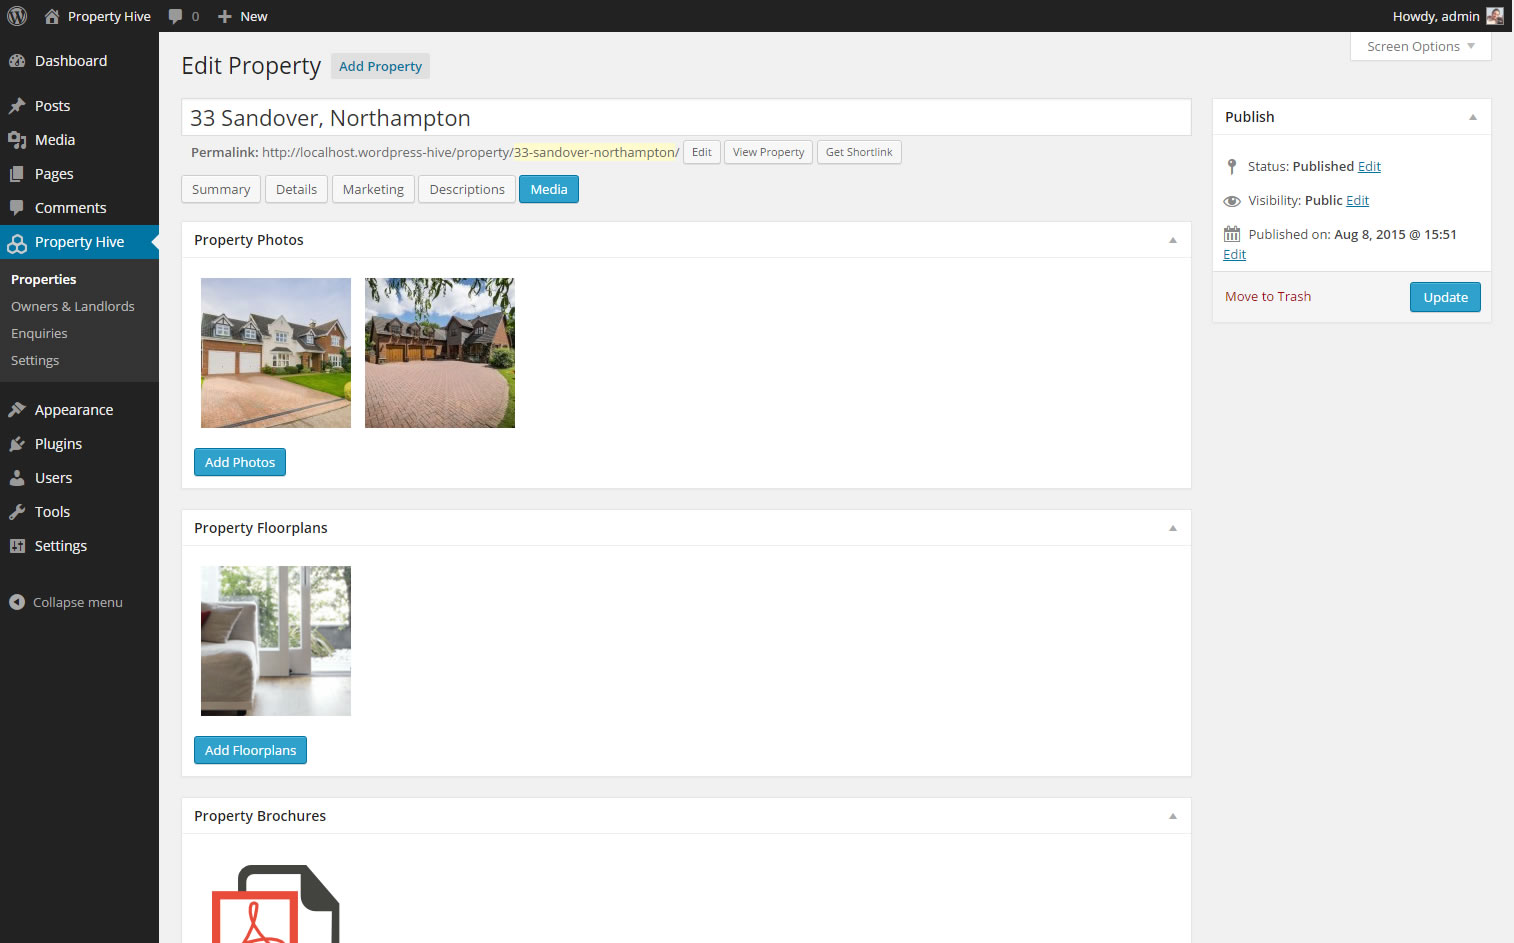This screenshot has height=943, width=1514.
Task: Click the Media library icon
Action: point(17,140)
